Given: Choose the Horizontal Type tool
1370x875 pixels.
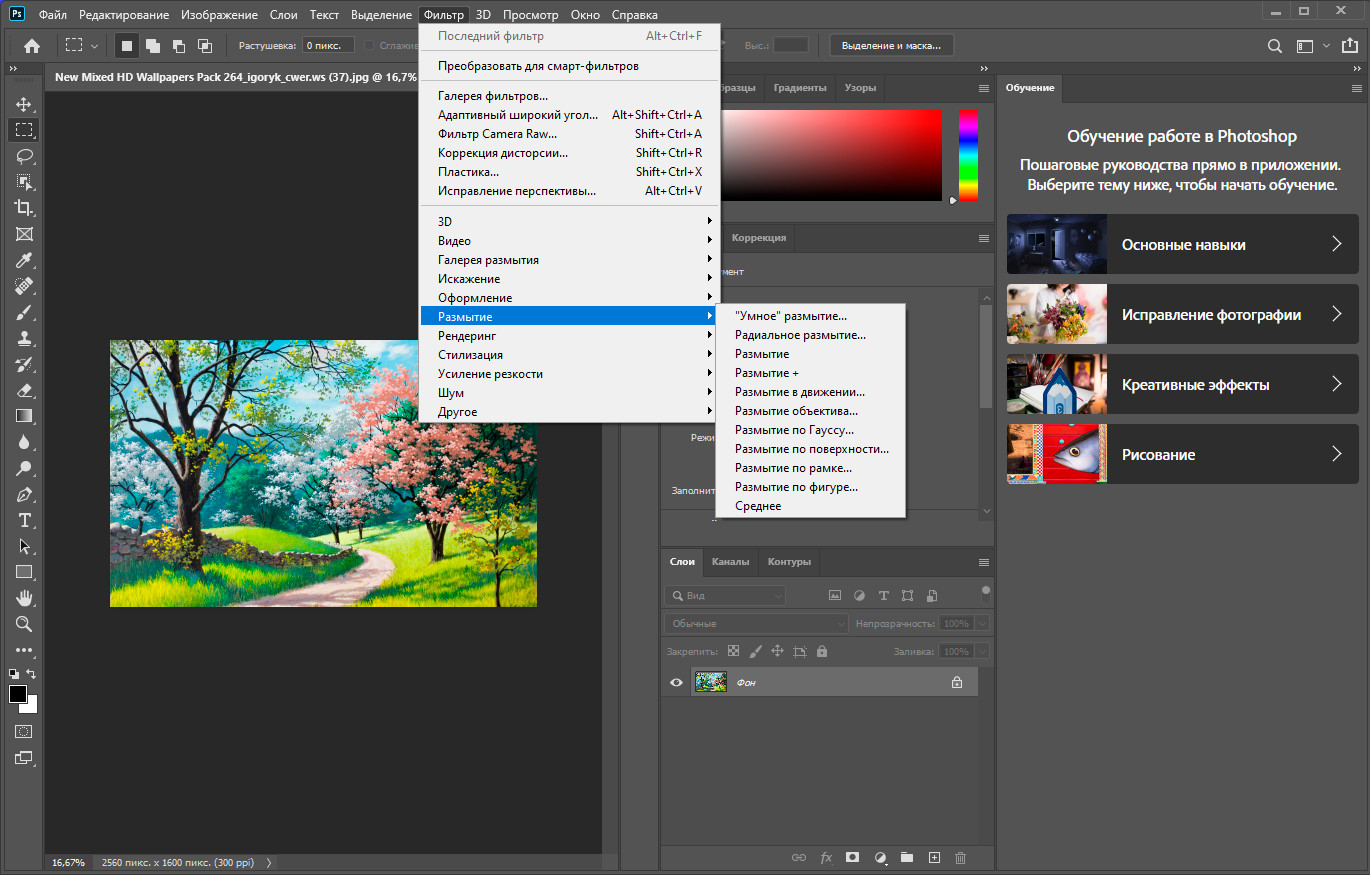Looking at the screenshot, I should tap(24, 520).
